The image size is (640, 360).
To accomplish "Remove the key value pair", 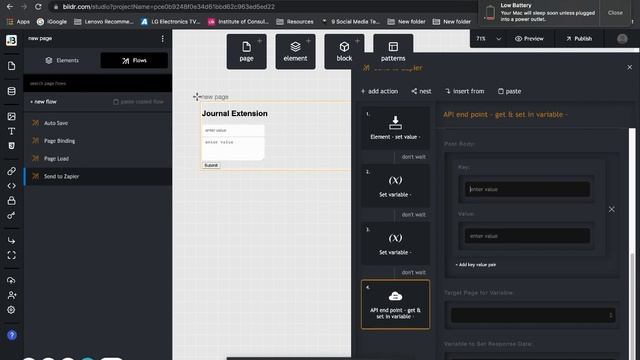I will [x=611, y=209].
